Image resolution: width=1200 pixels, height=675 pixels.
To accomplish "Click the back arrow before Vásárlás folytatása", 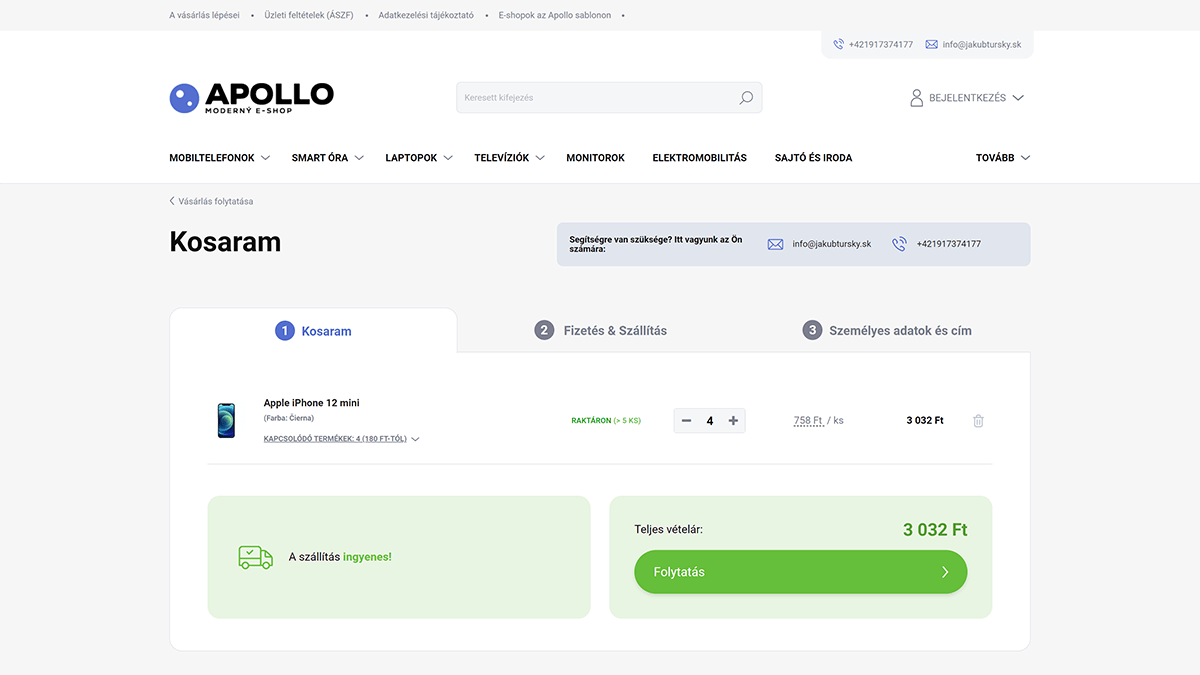I will tap(172, 201).
